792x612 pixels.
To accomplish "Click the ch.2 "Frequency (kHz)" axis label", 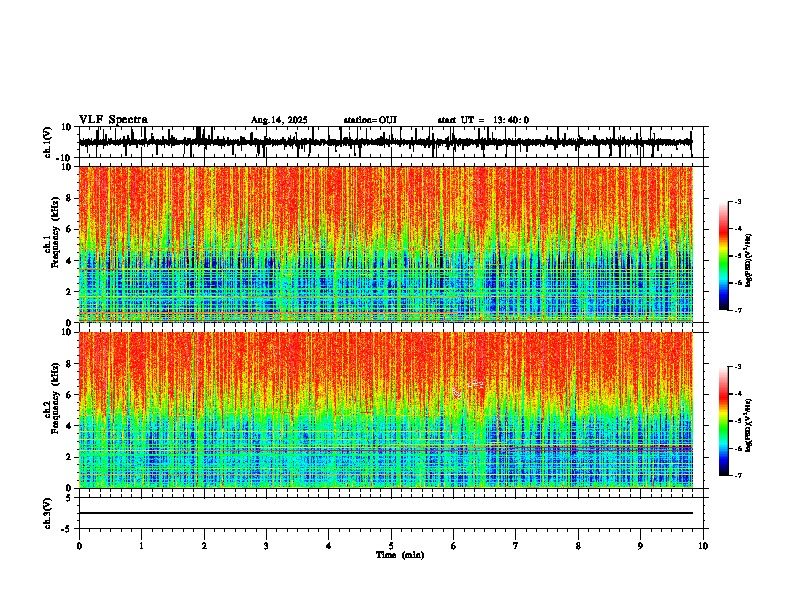I will pyautogui.click(x=55, y=398).
